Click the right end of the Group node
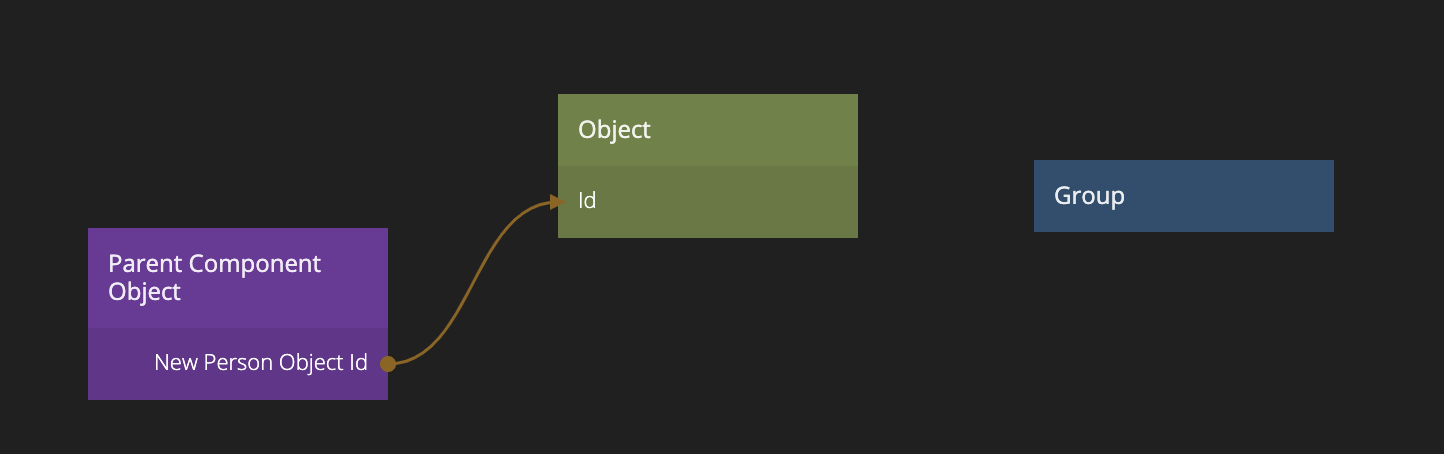The width and height of the screenshot is (1444, 454). (1310, 196)
